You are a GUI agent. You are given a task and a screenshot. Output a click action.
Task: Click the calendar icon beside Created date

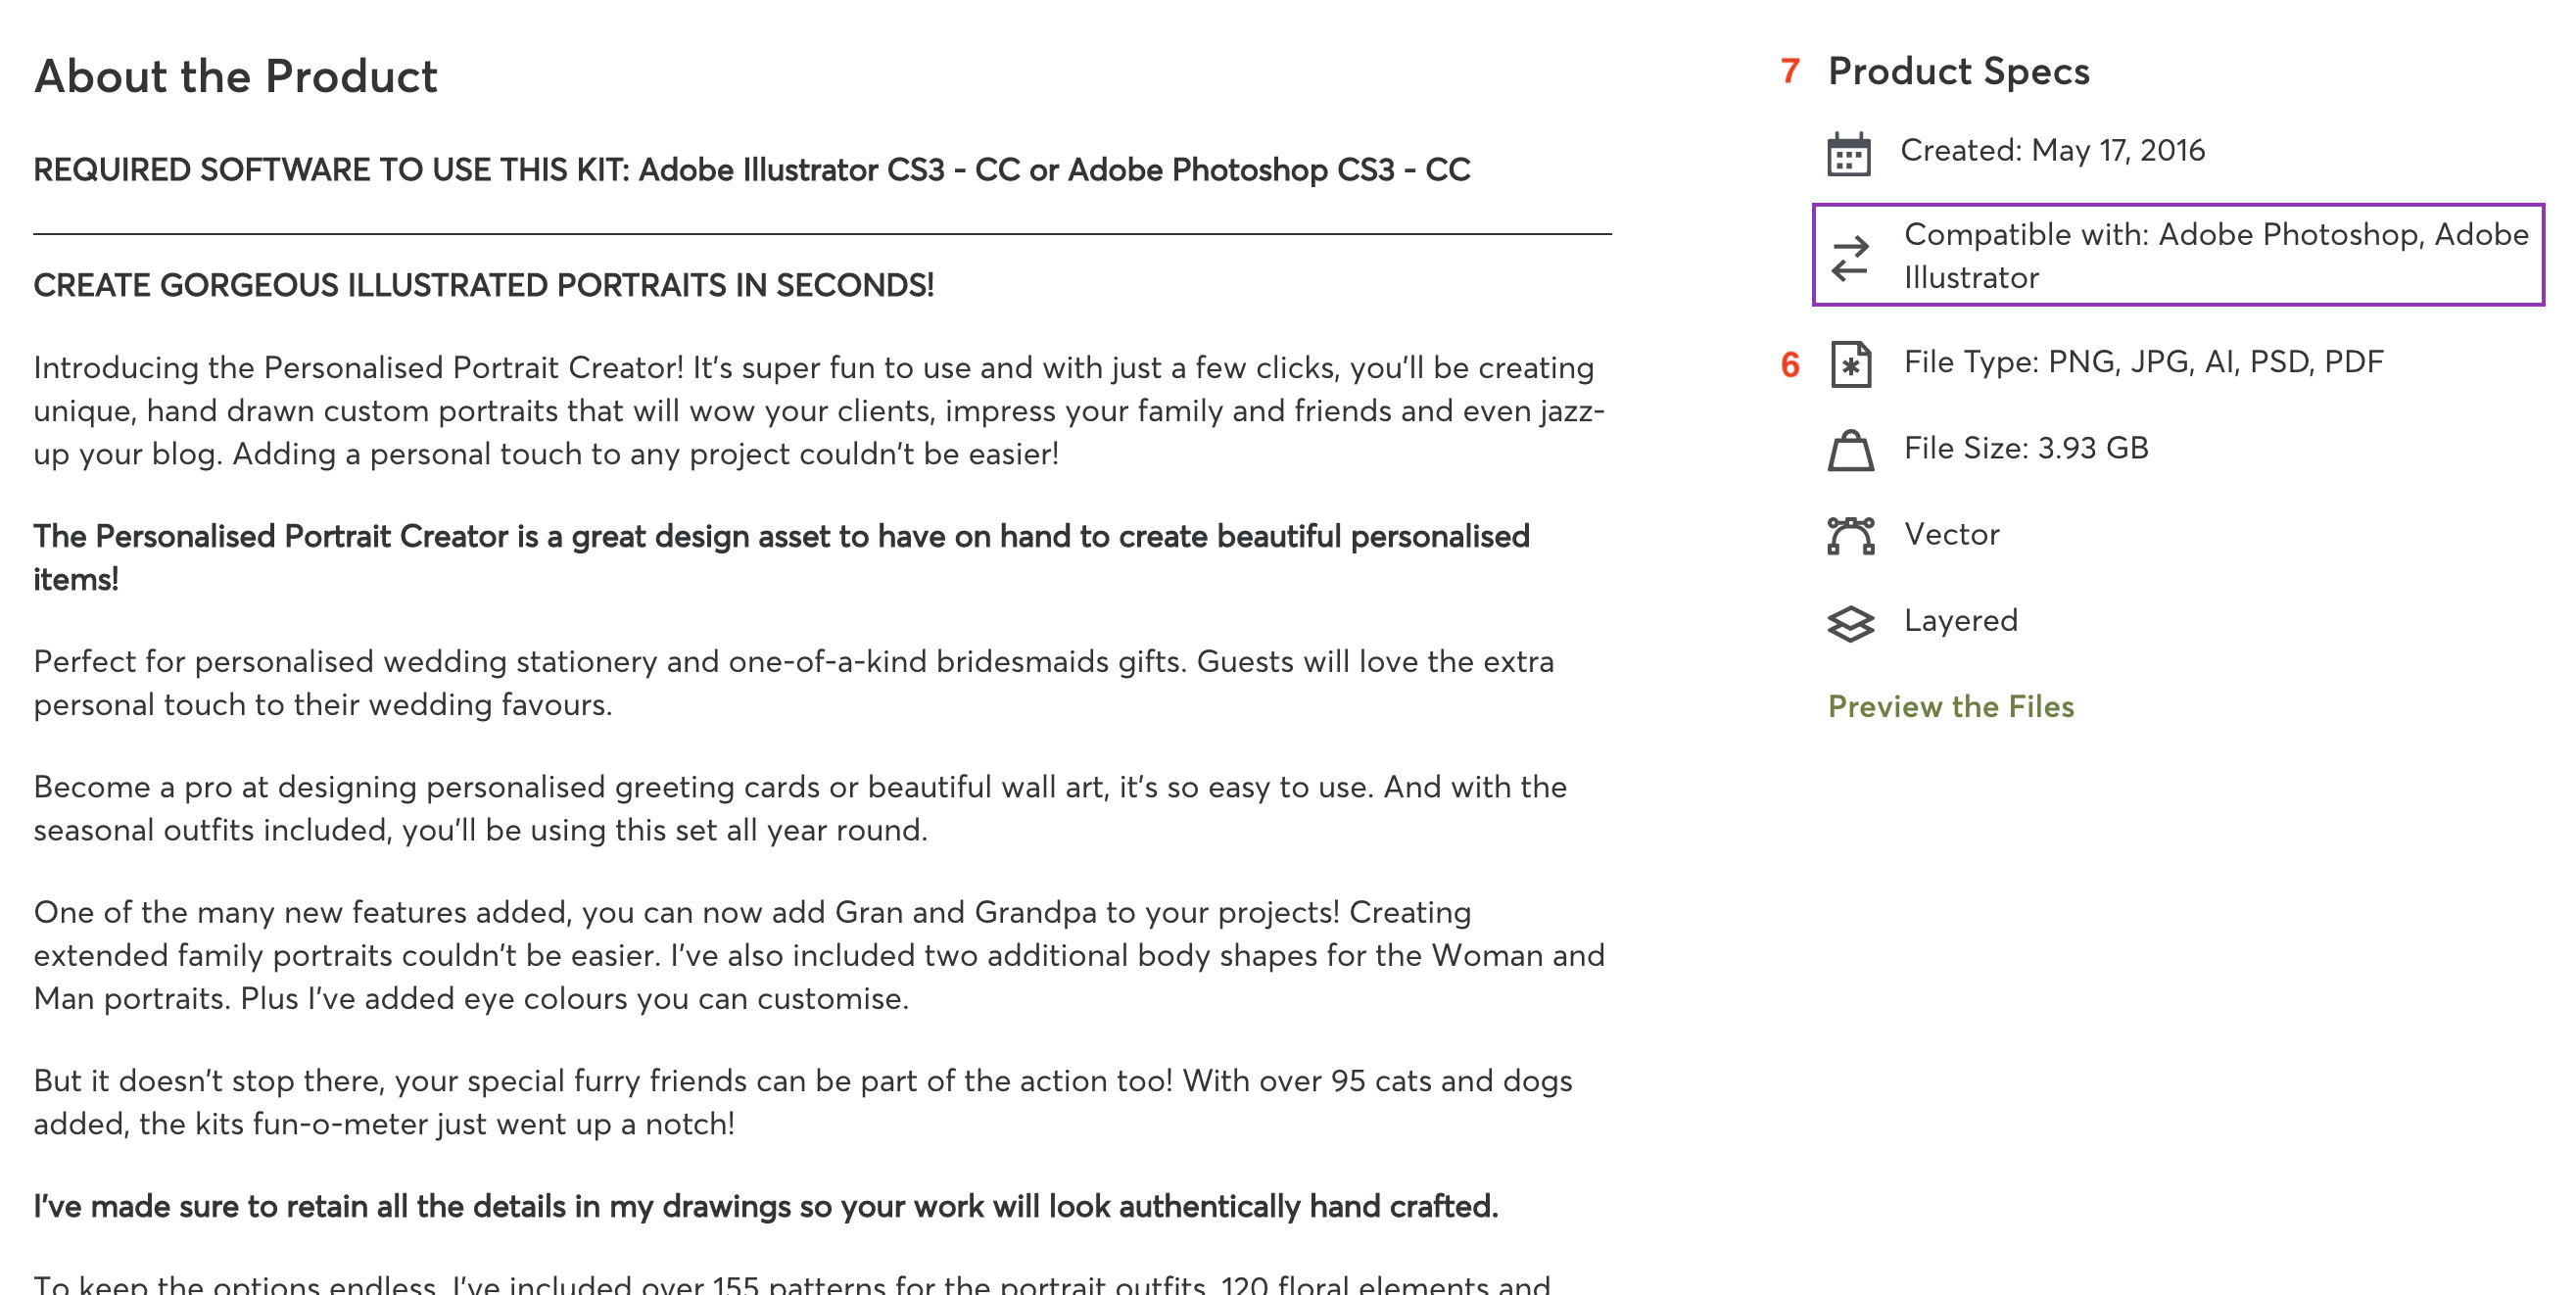(1849, 154)
